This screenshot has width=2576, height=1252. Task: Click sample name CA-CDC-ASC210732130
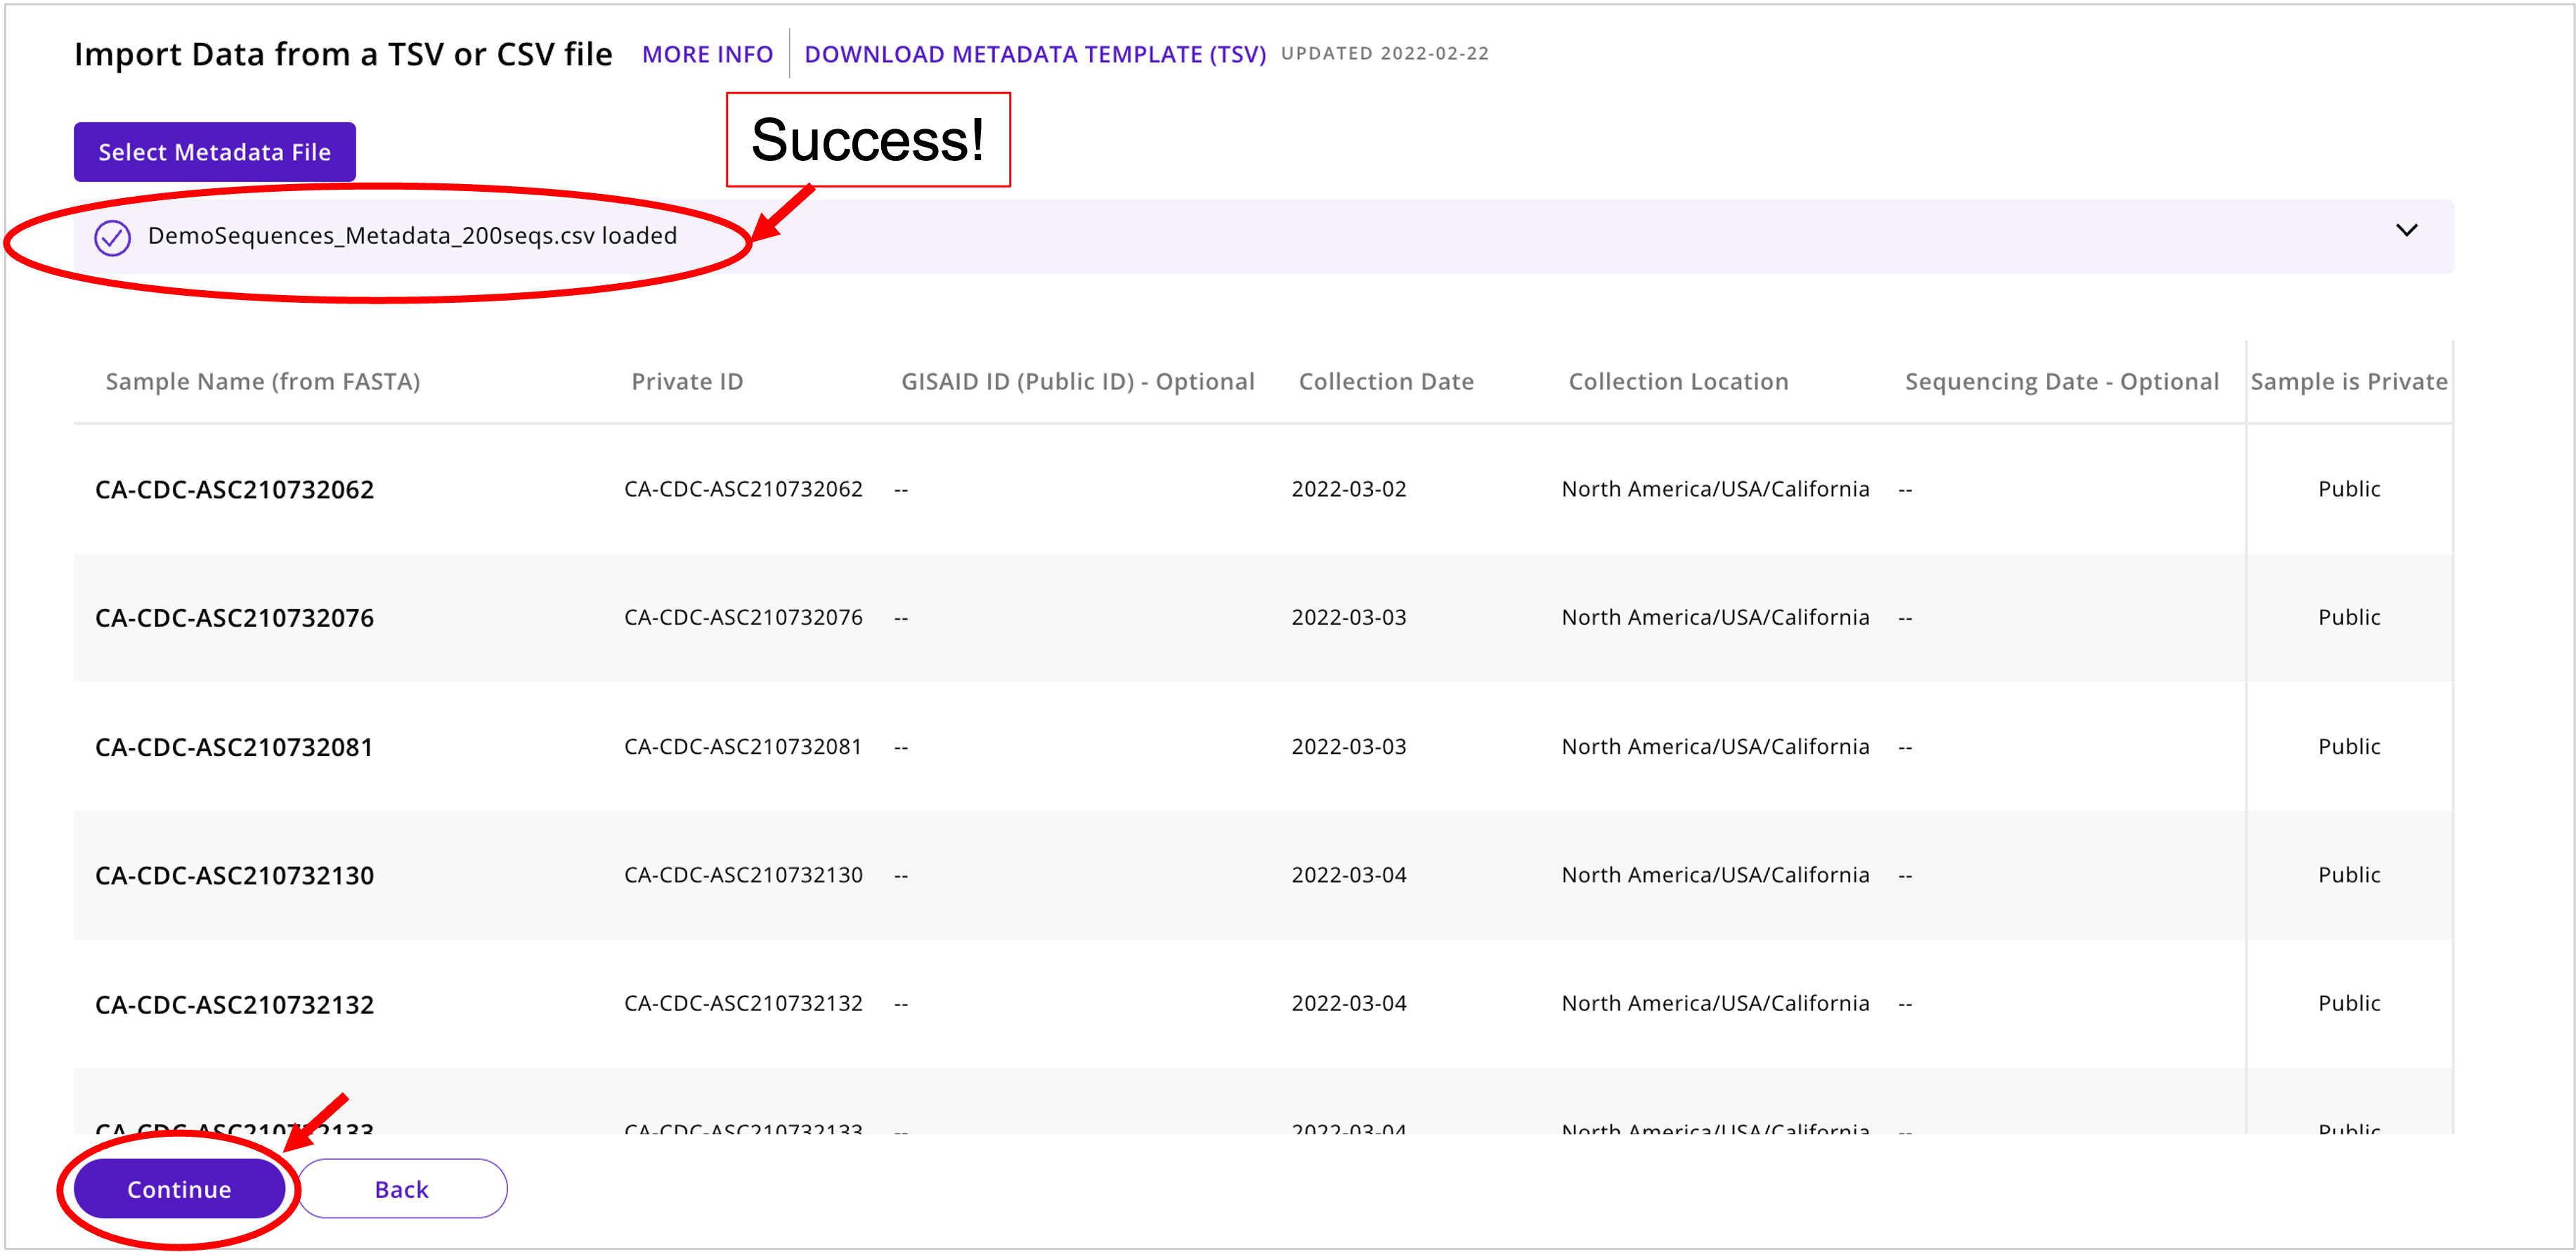234,875
